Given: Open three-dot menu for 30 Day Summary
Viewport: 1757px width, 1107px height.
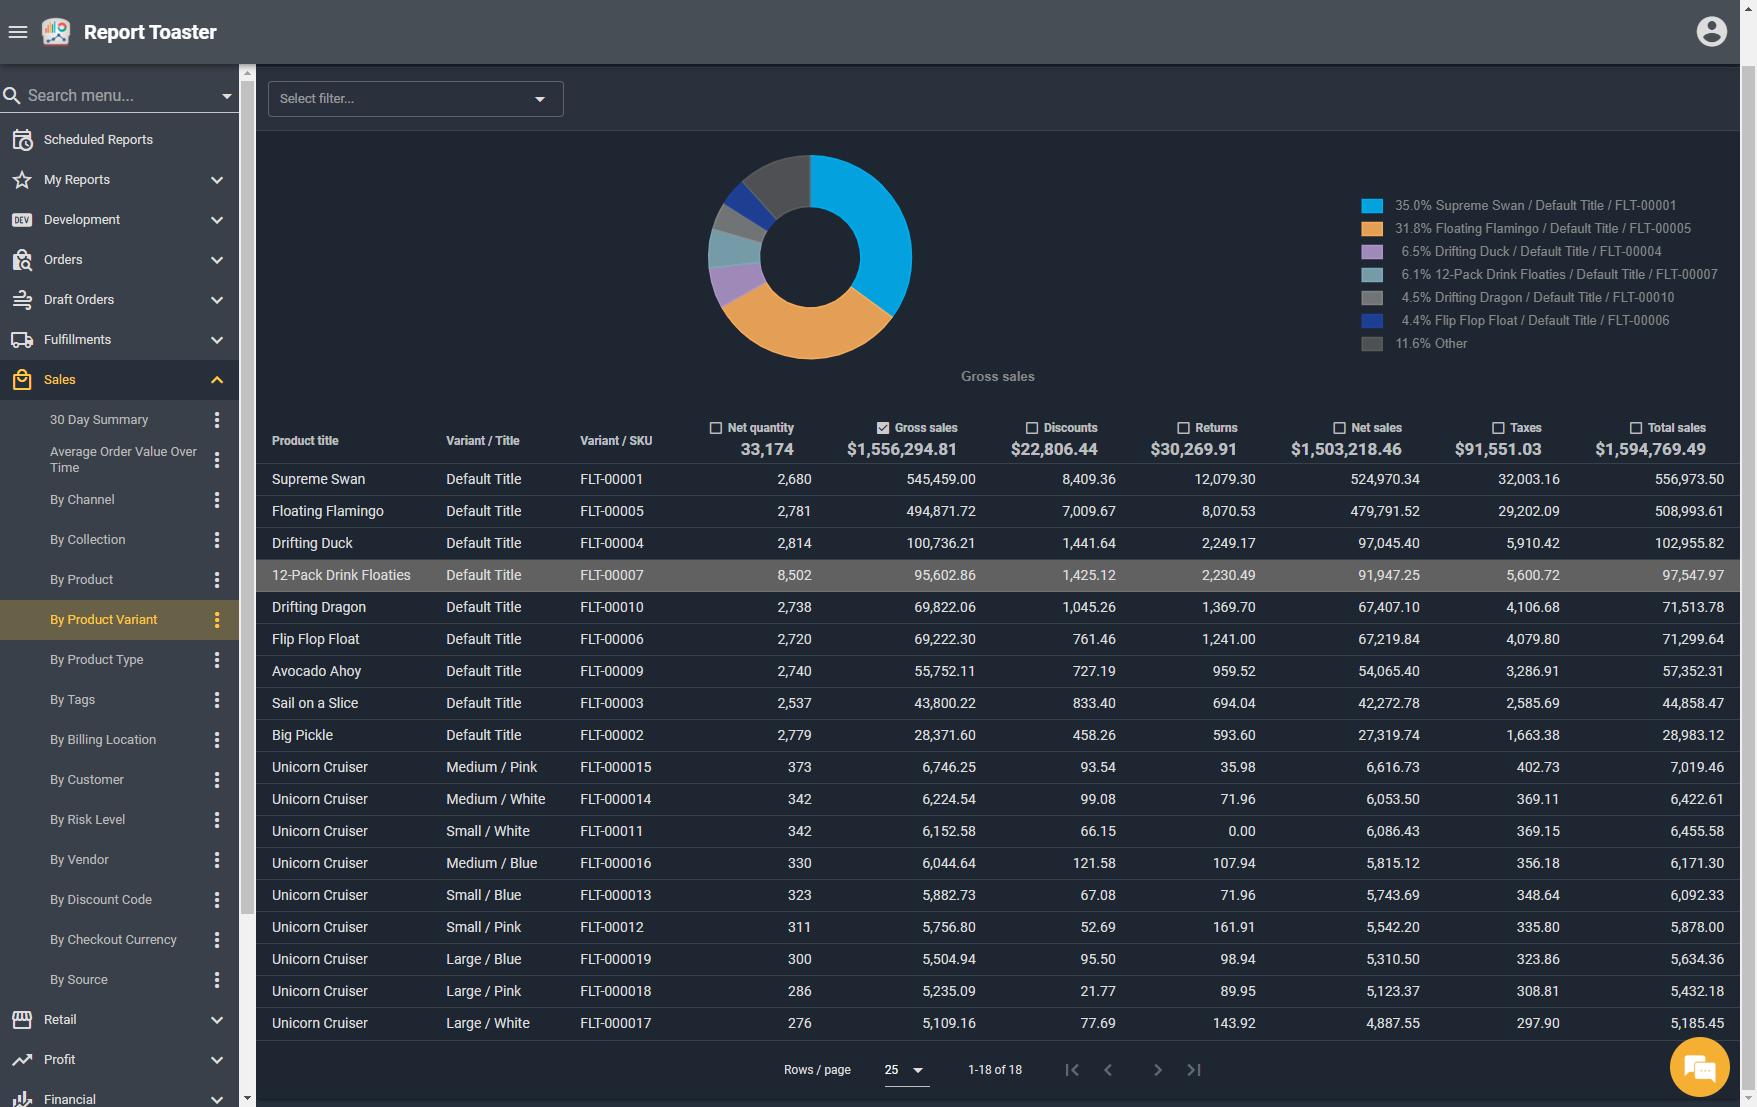Looking at the screenshot, I should click(x=217, y=420).
